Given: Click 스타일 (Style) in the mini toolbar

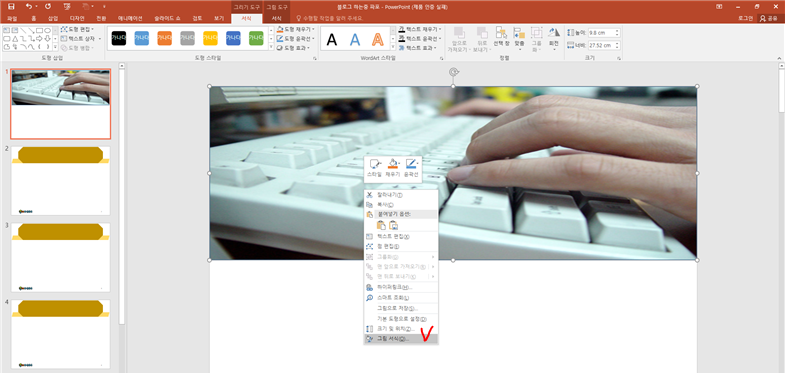Looking at the screenshot, I should 374,168.
